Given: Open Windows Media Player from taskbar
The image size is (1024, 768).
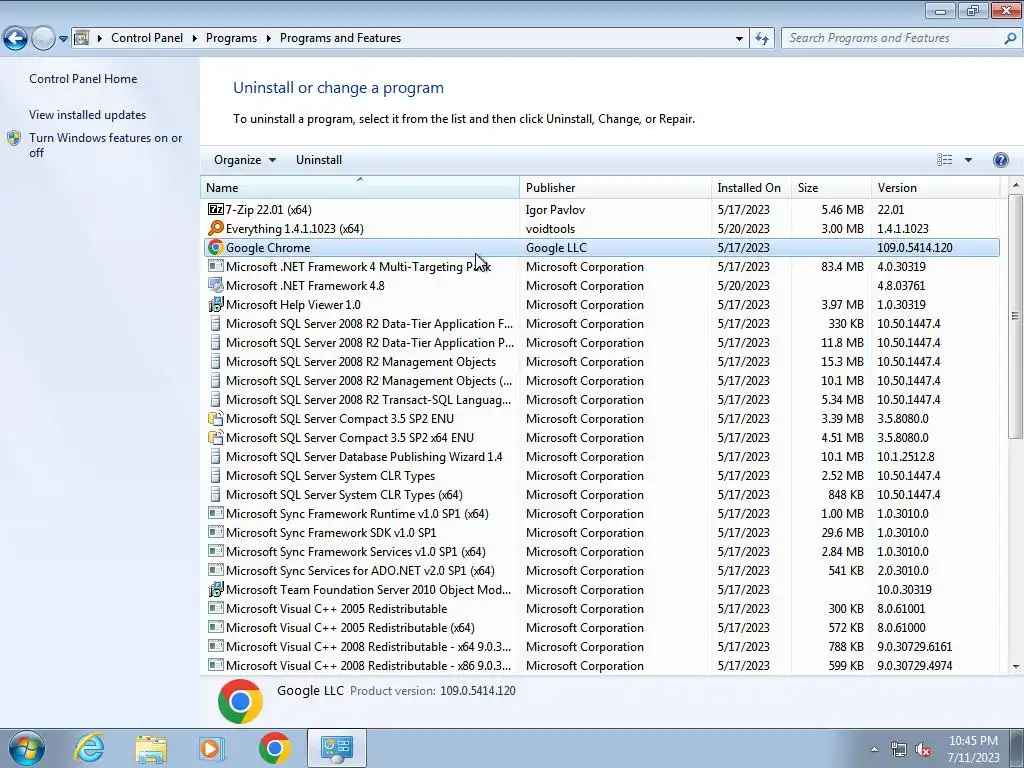Looking at the screenshot, I should tap(212, 748).
